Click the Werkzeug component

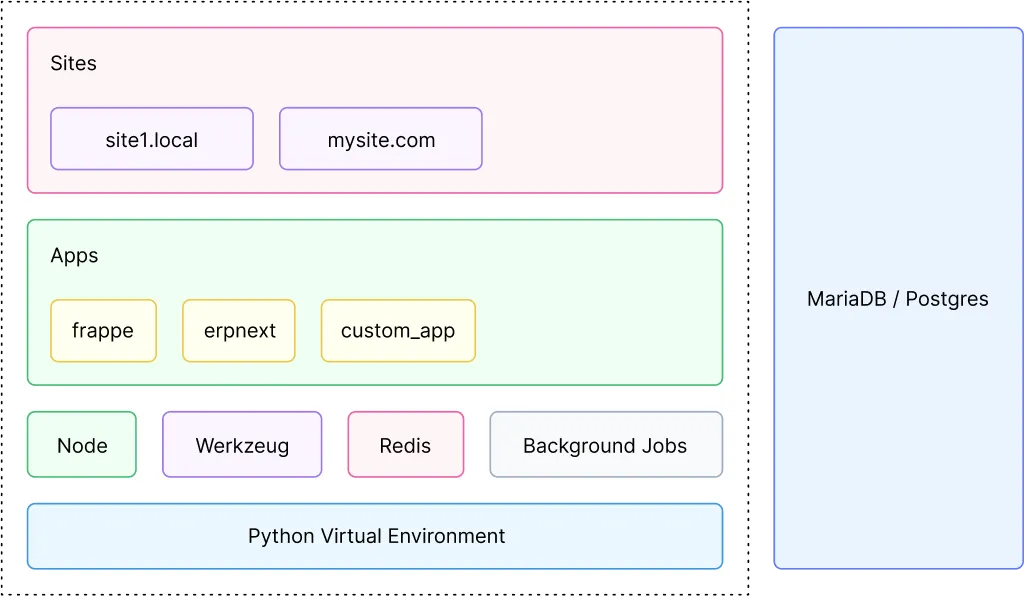pos(241,445)
